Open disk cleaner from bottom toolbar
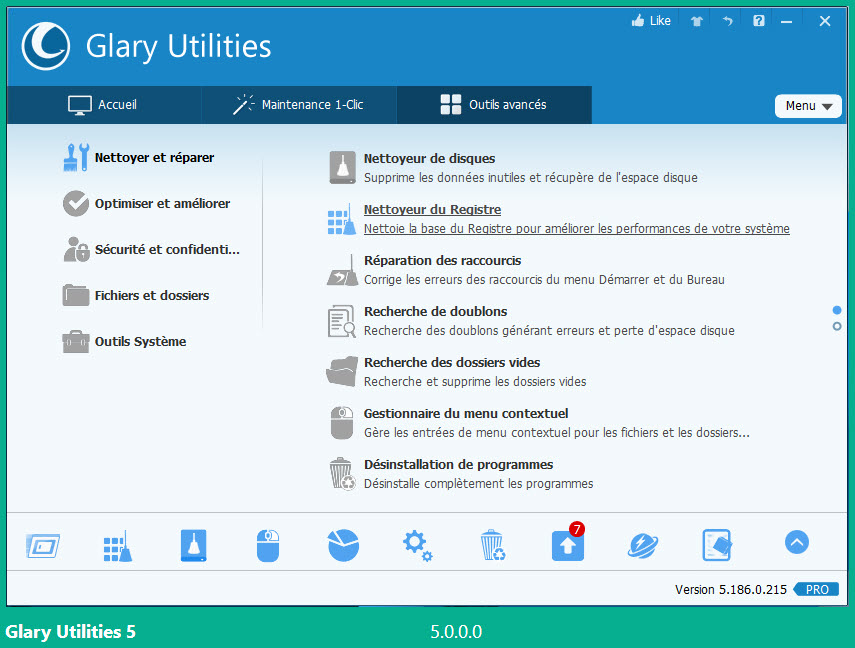The height and width of the screenshot is (648, 855). (x=194, y=545)
